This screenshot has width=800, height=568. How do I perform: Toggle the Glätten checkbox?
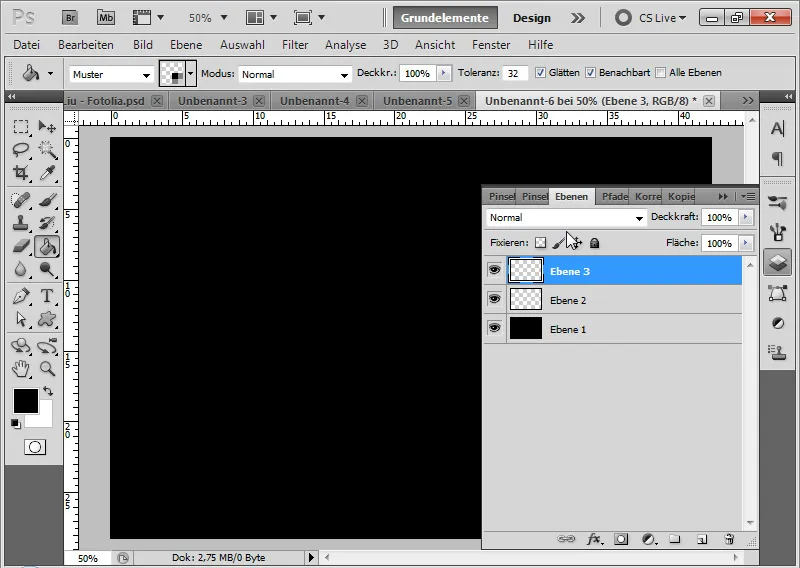[540, 72]
